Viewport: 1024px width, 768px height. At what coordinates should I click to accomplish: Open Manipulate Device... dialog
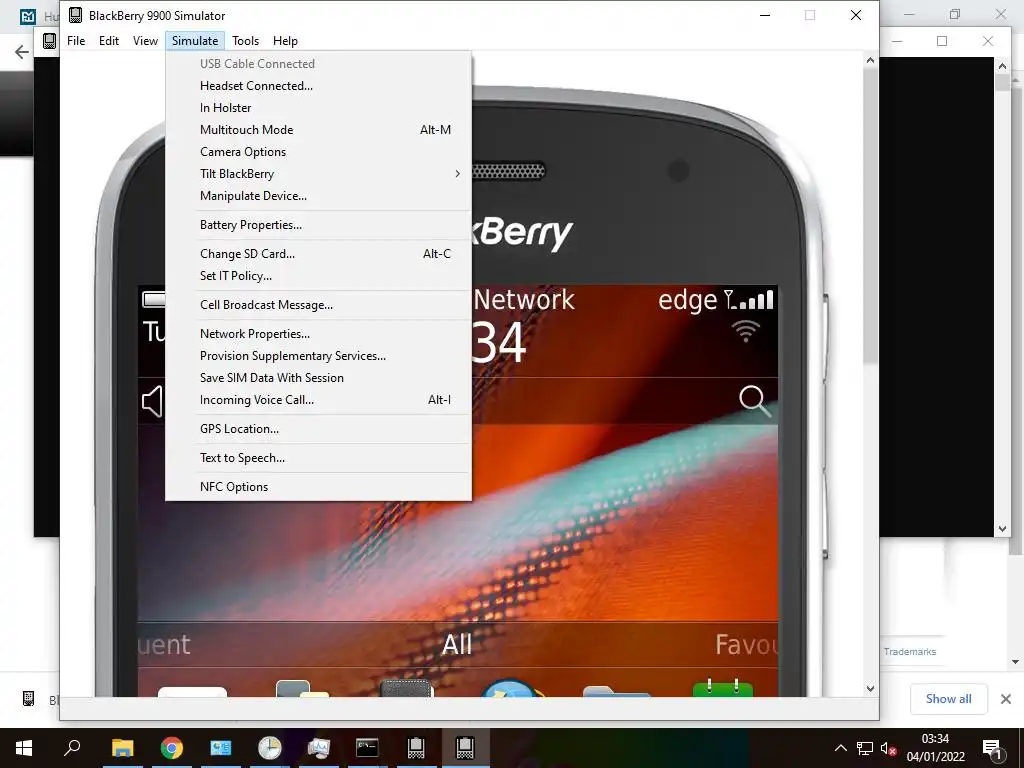pyautogui.click(x=319, y=196)
